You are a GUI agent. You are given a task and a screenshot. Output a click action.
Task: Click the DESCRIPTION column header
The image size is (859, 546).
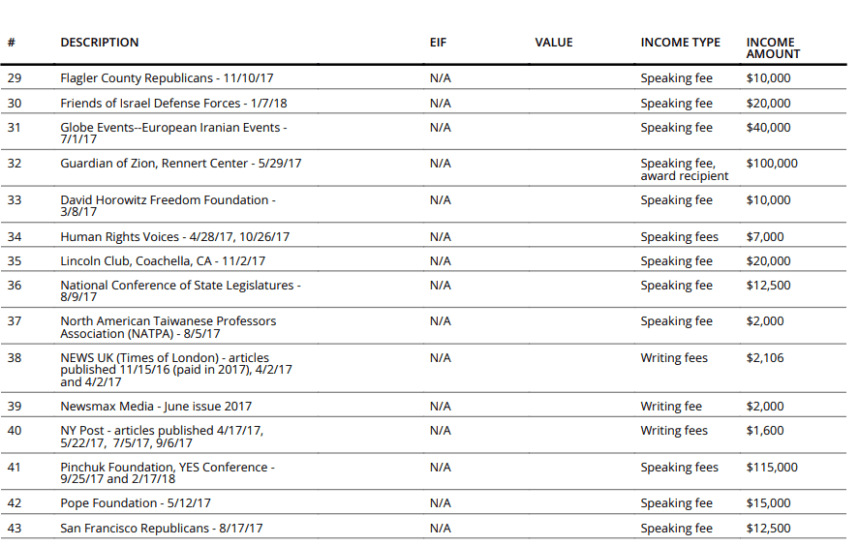(x=99, y=43)
